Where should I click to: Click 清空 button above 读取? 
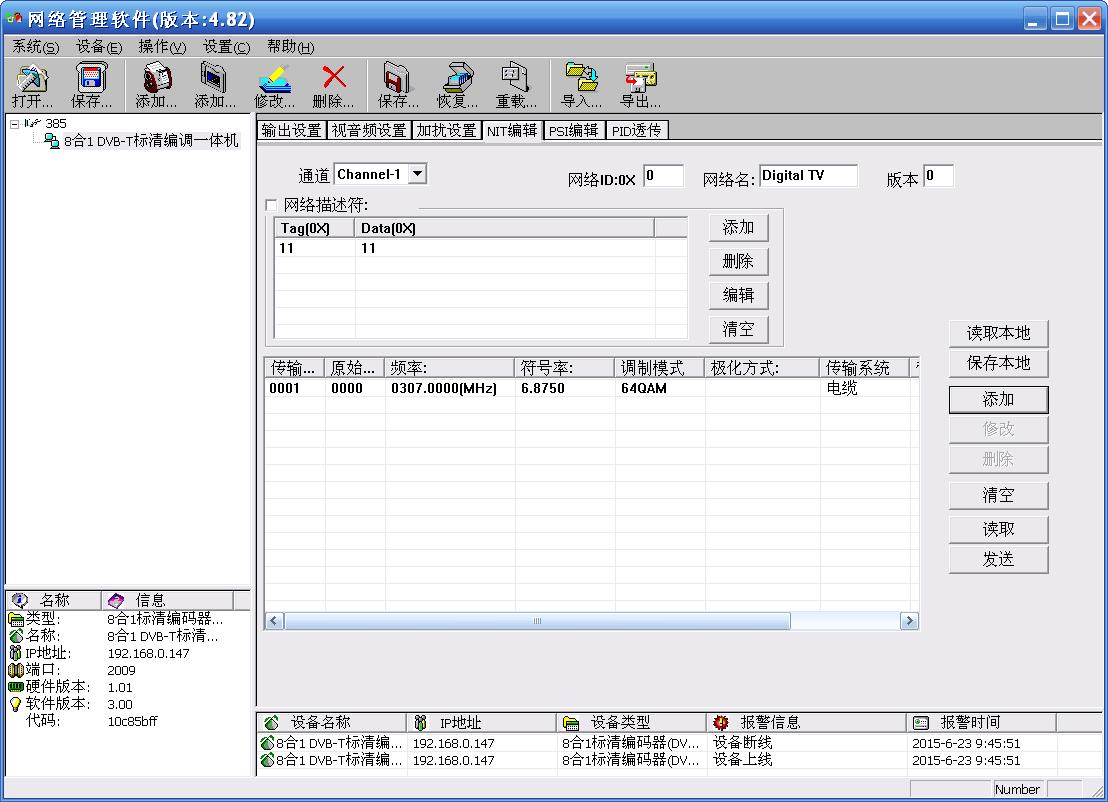pyautogui.click(x=998, y=495)
